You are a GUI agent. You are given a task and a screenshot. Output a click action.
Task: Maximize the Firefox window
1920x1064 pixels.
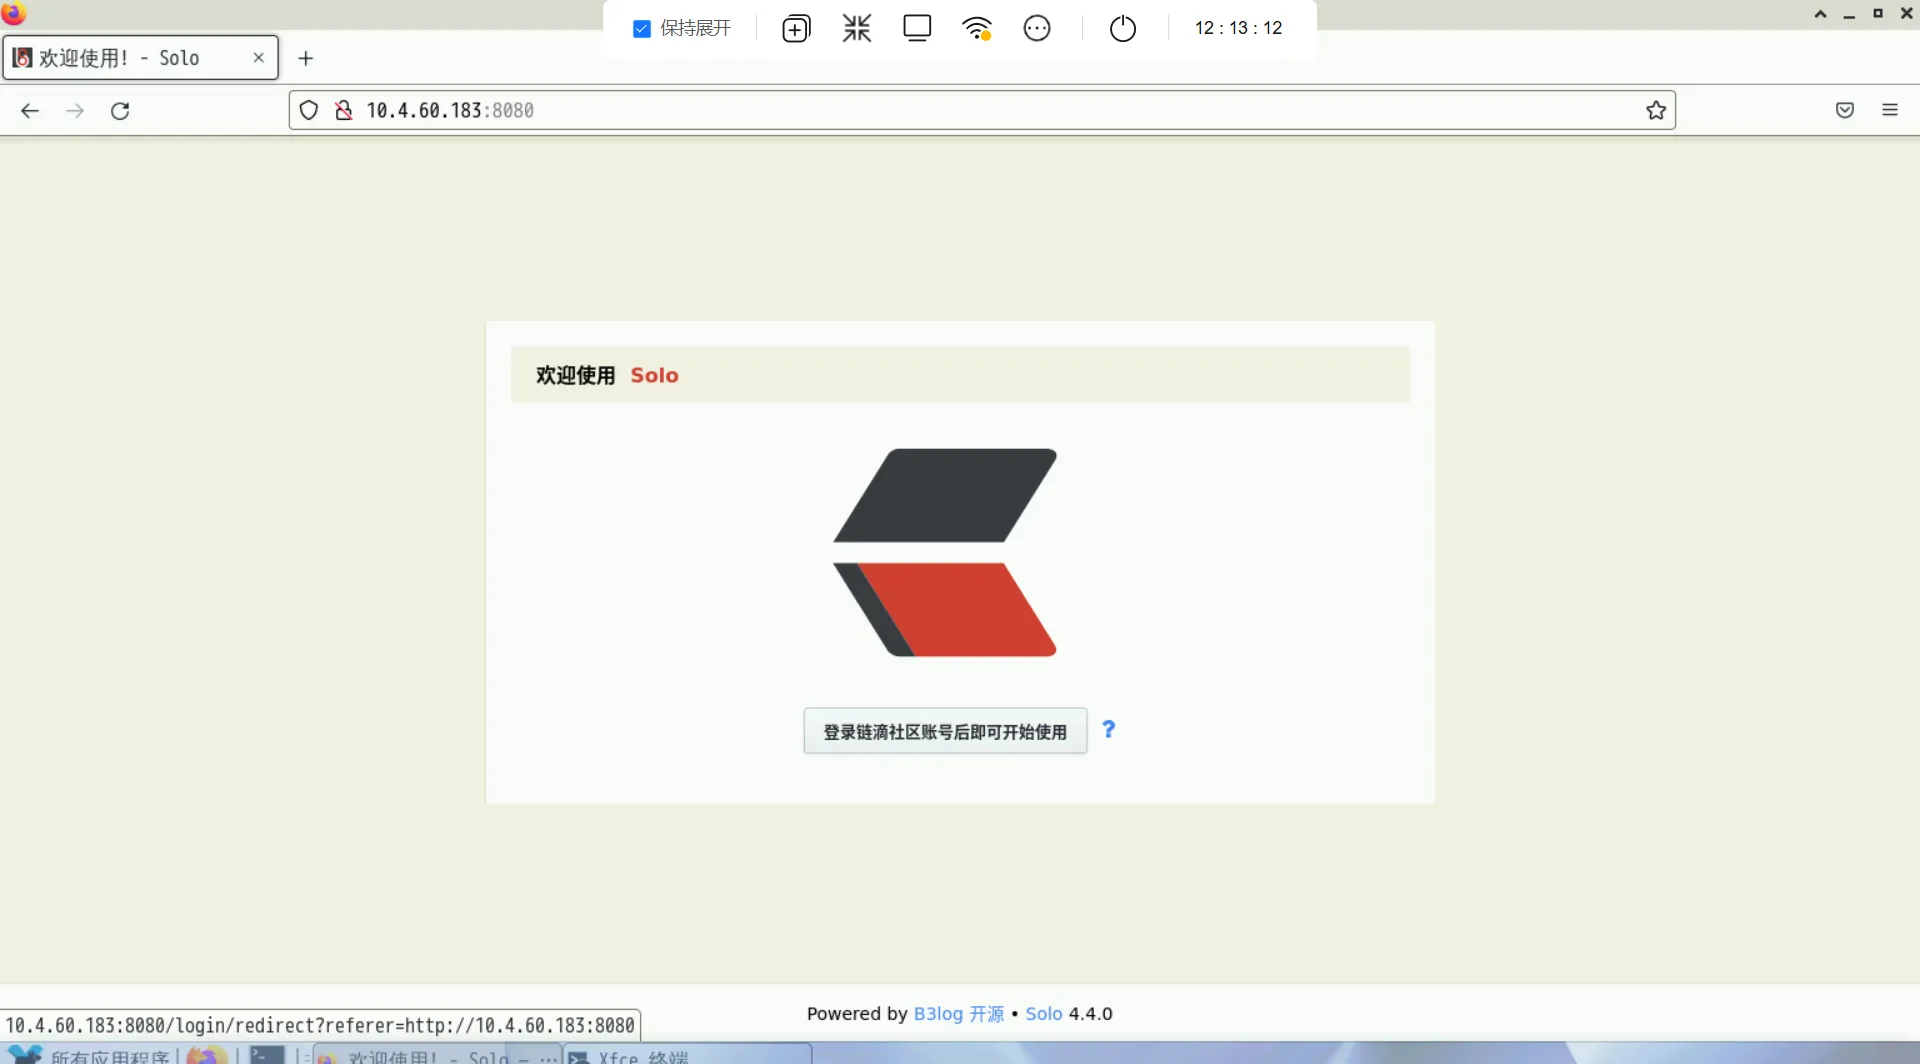pos(1878,14)
